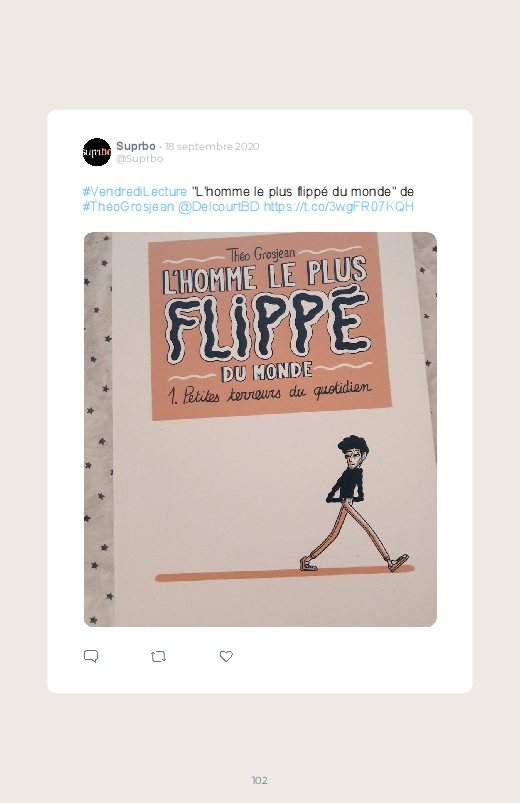Click the subtitle Petites terreurs du quotidien

pos(271,392)
